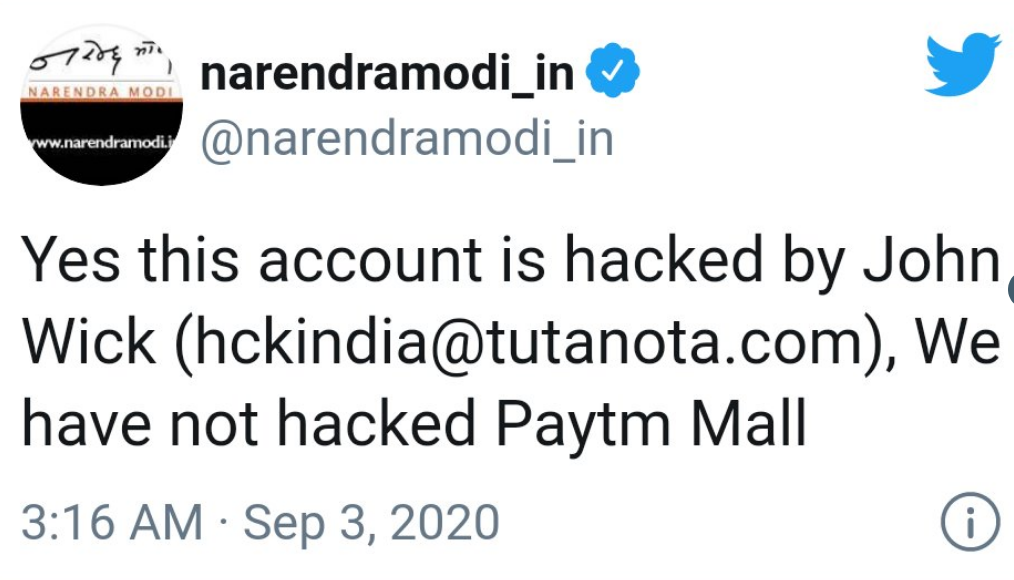Click the Sep 3, 2020 date
Screen dimensions: 1014x580
click(x=371, y=523)
